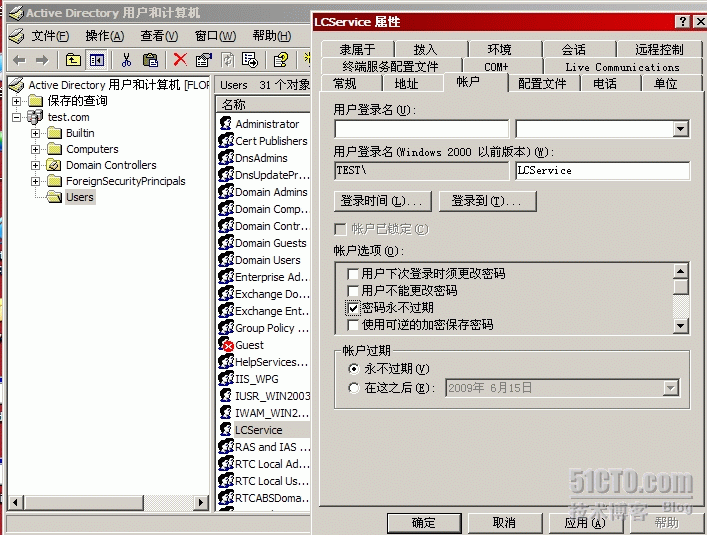Check 'User must change password at next logon'

click(353, 274)
